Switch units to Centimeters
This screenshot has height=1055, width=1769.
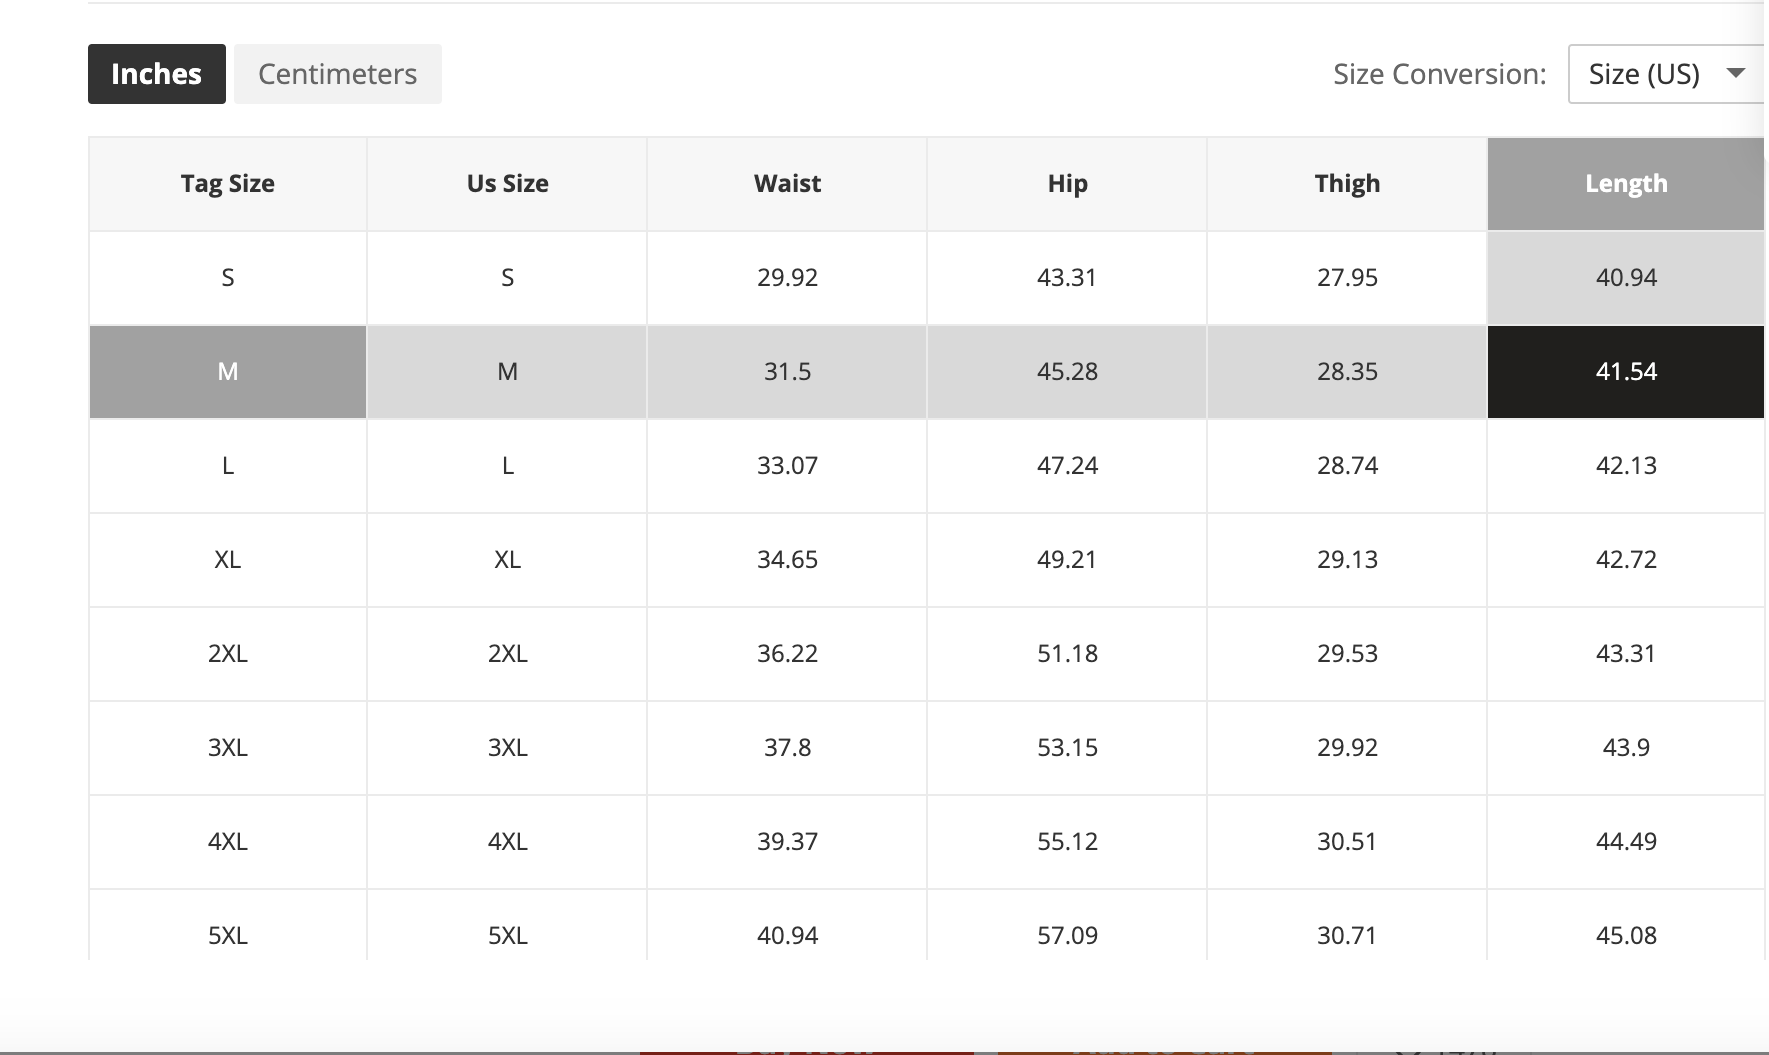(338, 74)
